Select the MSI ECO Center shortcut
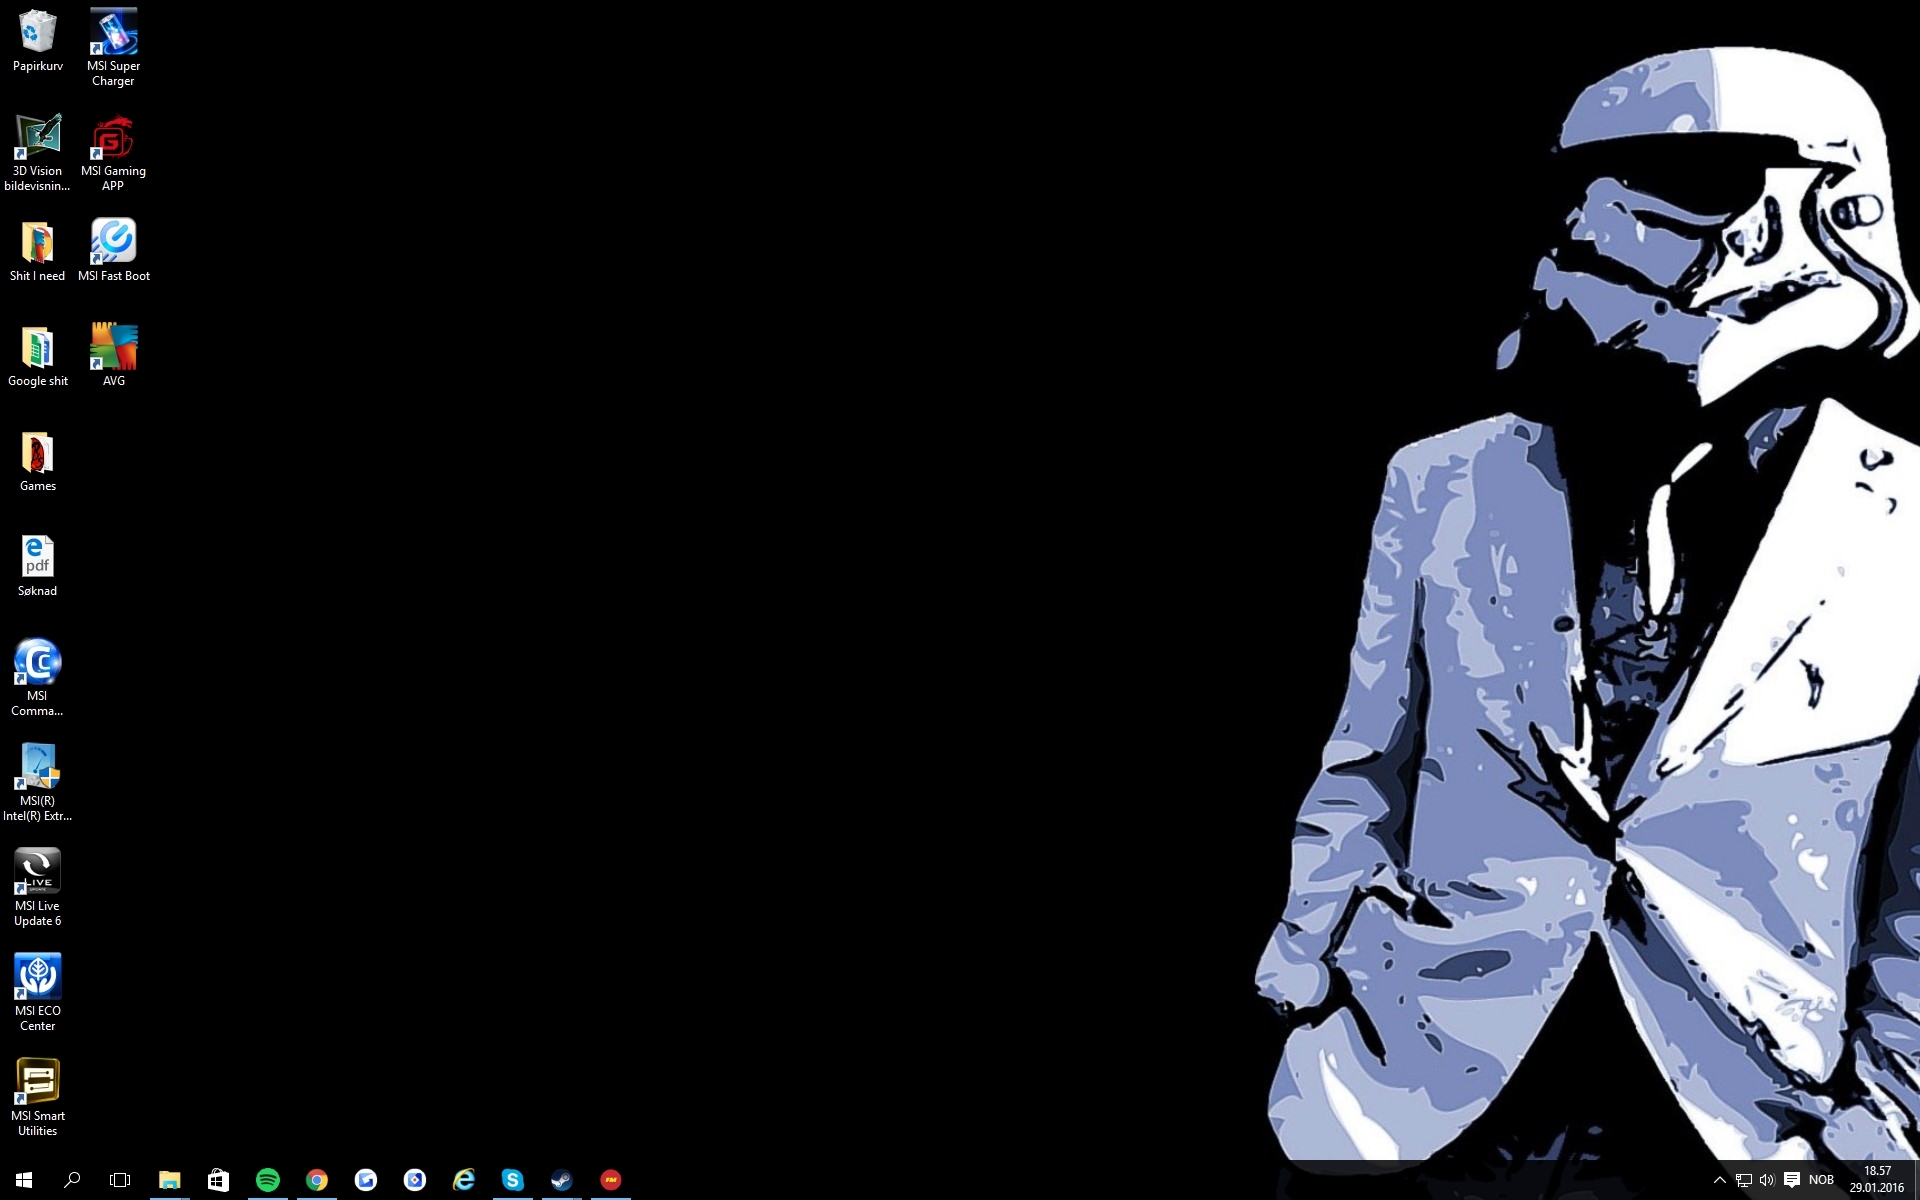Screen dimensions: 1920x1200 38,993
